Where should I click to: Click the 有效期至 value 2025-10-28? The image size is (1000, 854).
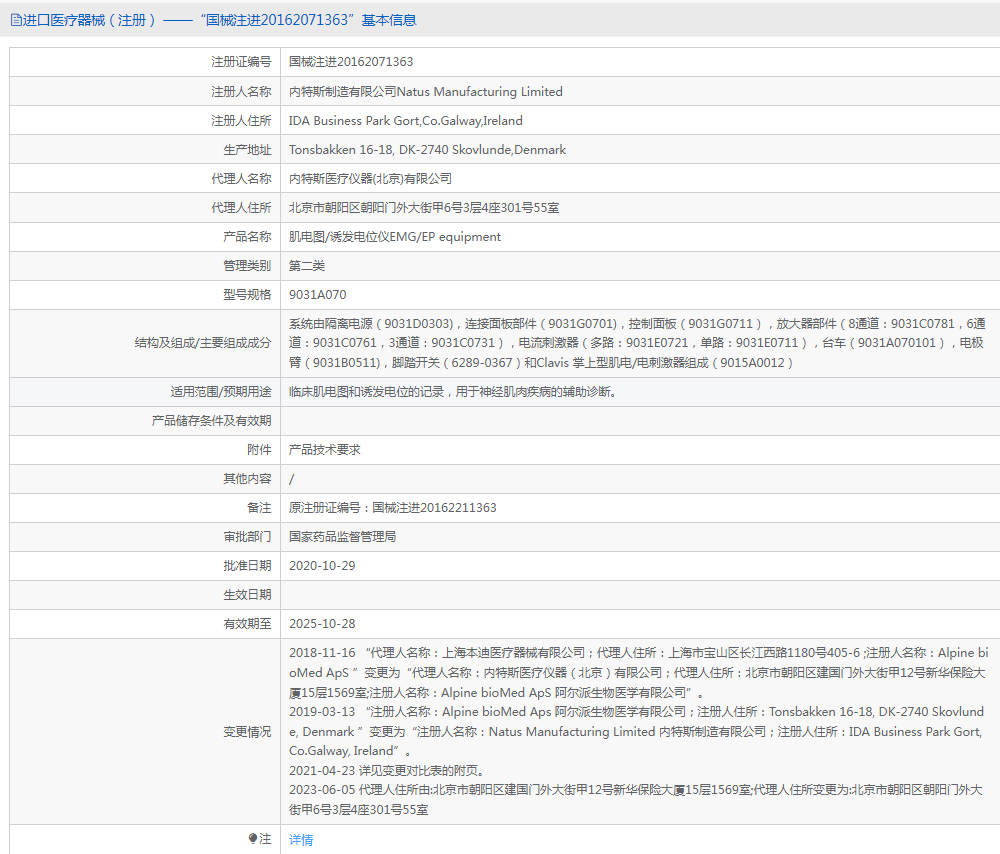[324, 624]
